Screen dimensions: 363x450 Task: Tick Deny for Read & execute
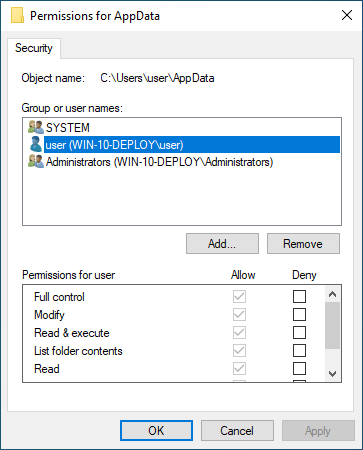(299, 332)
